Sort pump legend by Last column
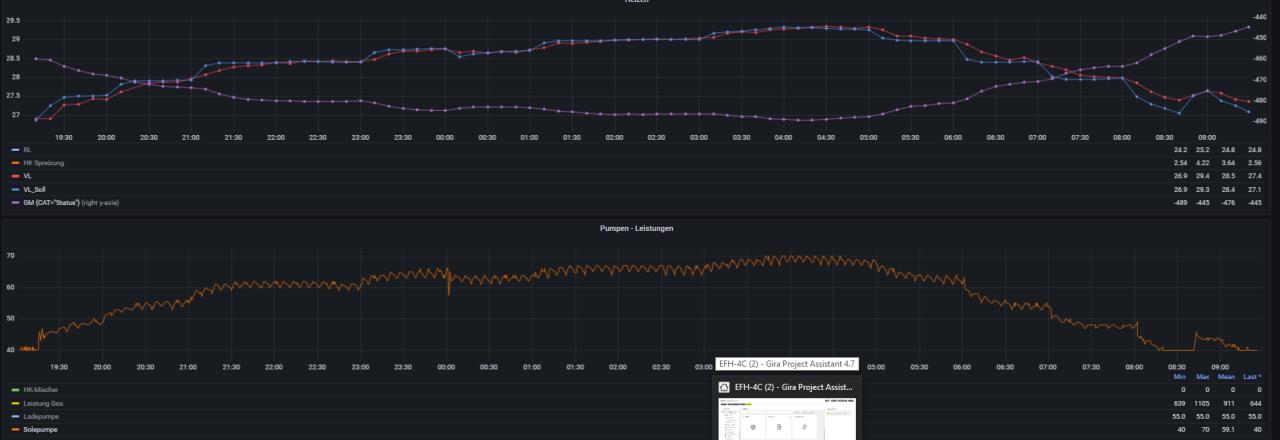This screenshot has width=1280, height=440. [x=1253, y=377]
